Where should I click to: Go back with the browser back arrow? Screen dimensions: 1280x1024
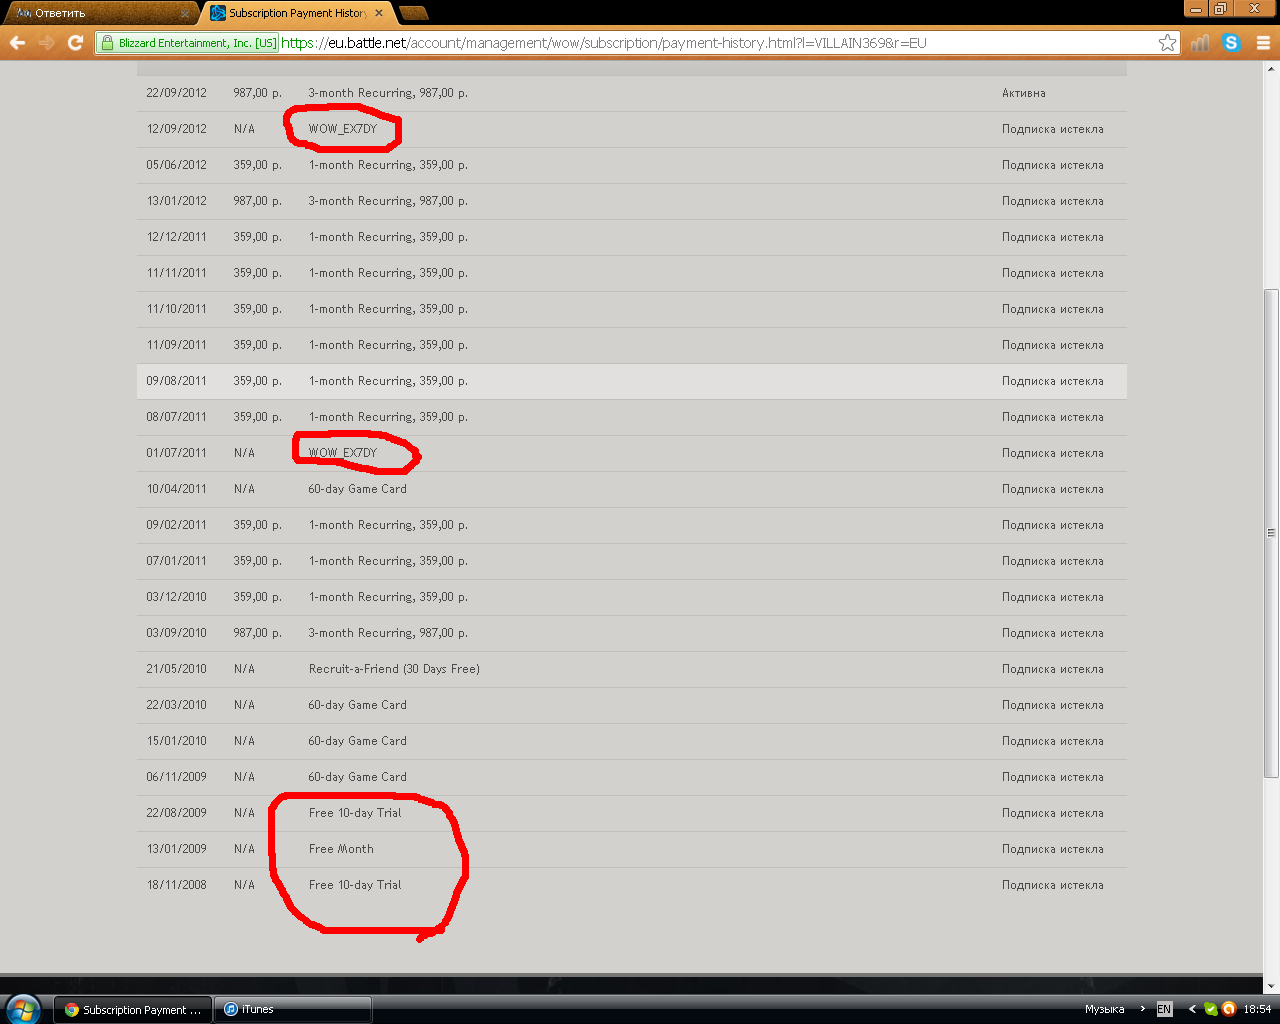(17, 43)
